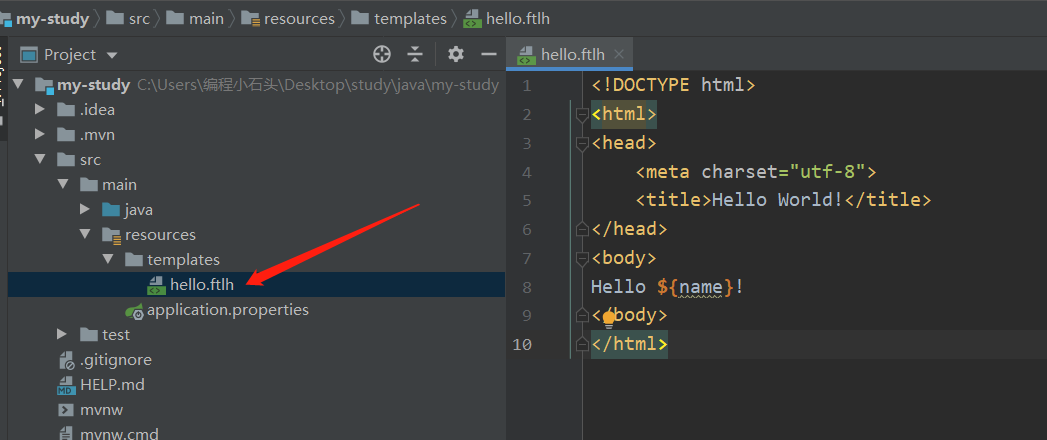Click the shell script icon beside mvnw
Viewport: 1047px width, 440px height.
coord(66,410)
